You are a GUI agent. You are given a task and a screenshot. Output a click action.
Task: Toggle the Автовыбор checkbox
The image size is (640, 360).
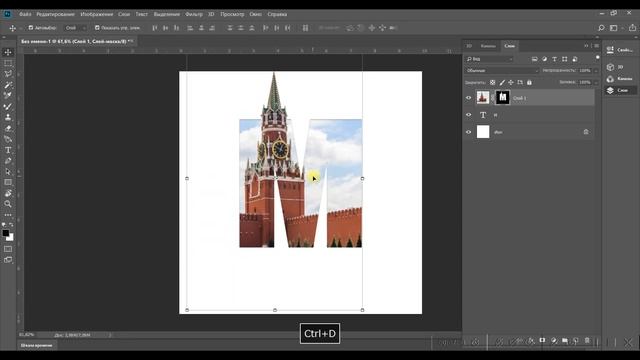[31, 28]
